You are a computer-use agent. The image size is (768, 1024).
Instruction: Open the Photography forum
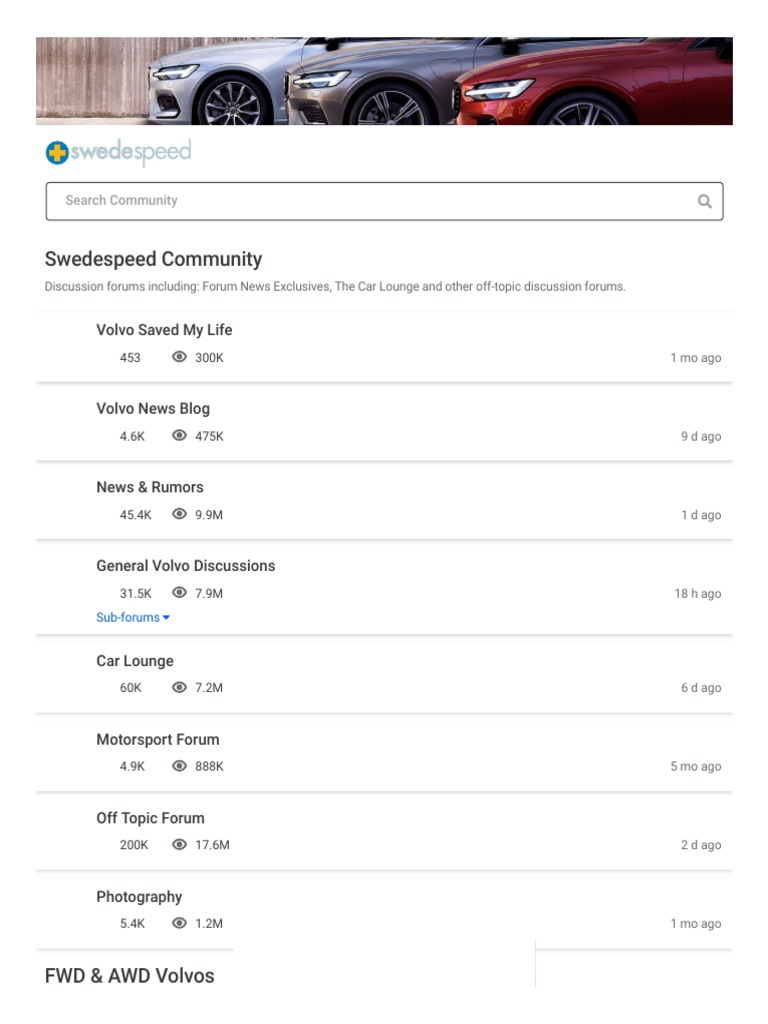click(x=139, y=897)
